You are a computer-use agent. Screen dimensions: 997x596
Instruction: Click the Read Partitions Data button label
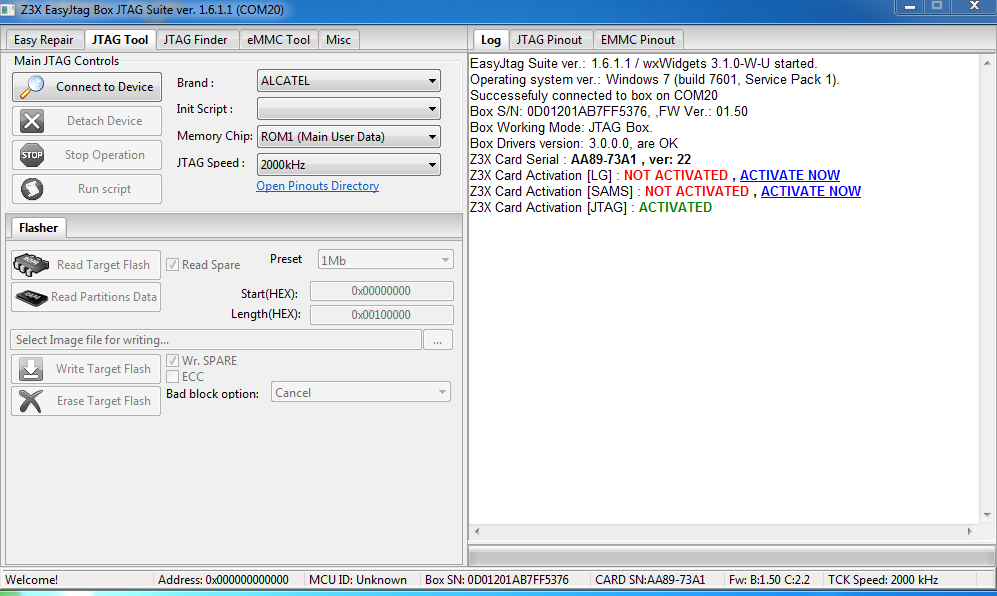104,297
